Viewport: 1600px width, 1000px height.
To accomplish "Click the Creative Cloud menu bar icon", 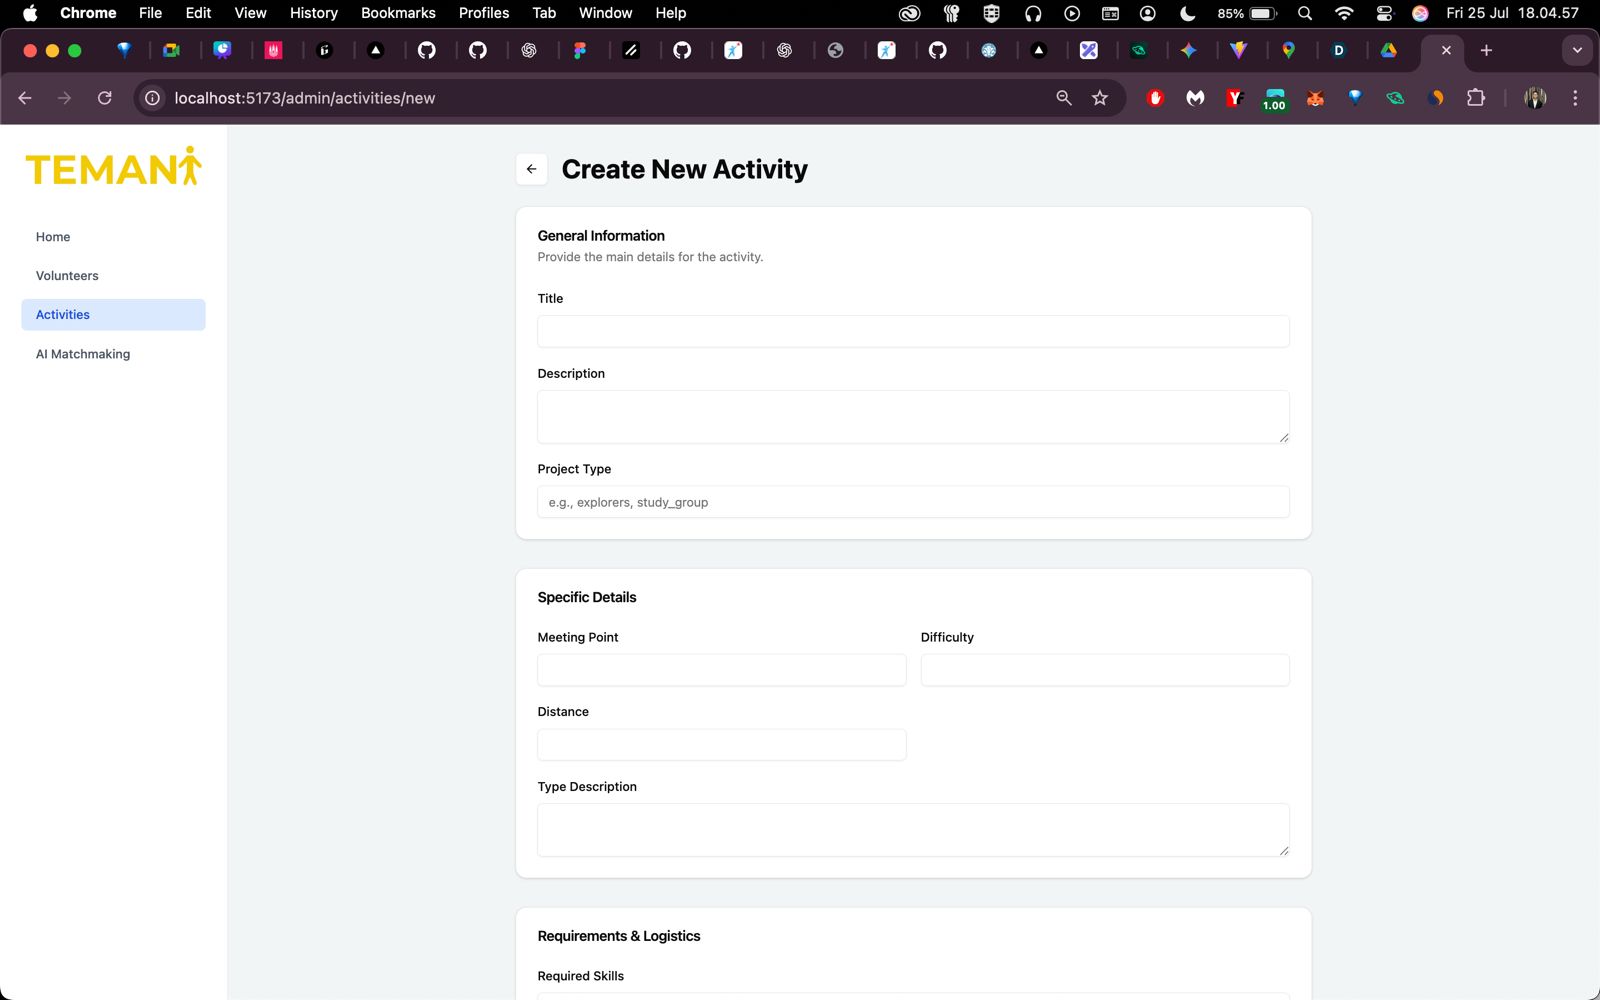I will (x=909, y=13).
